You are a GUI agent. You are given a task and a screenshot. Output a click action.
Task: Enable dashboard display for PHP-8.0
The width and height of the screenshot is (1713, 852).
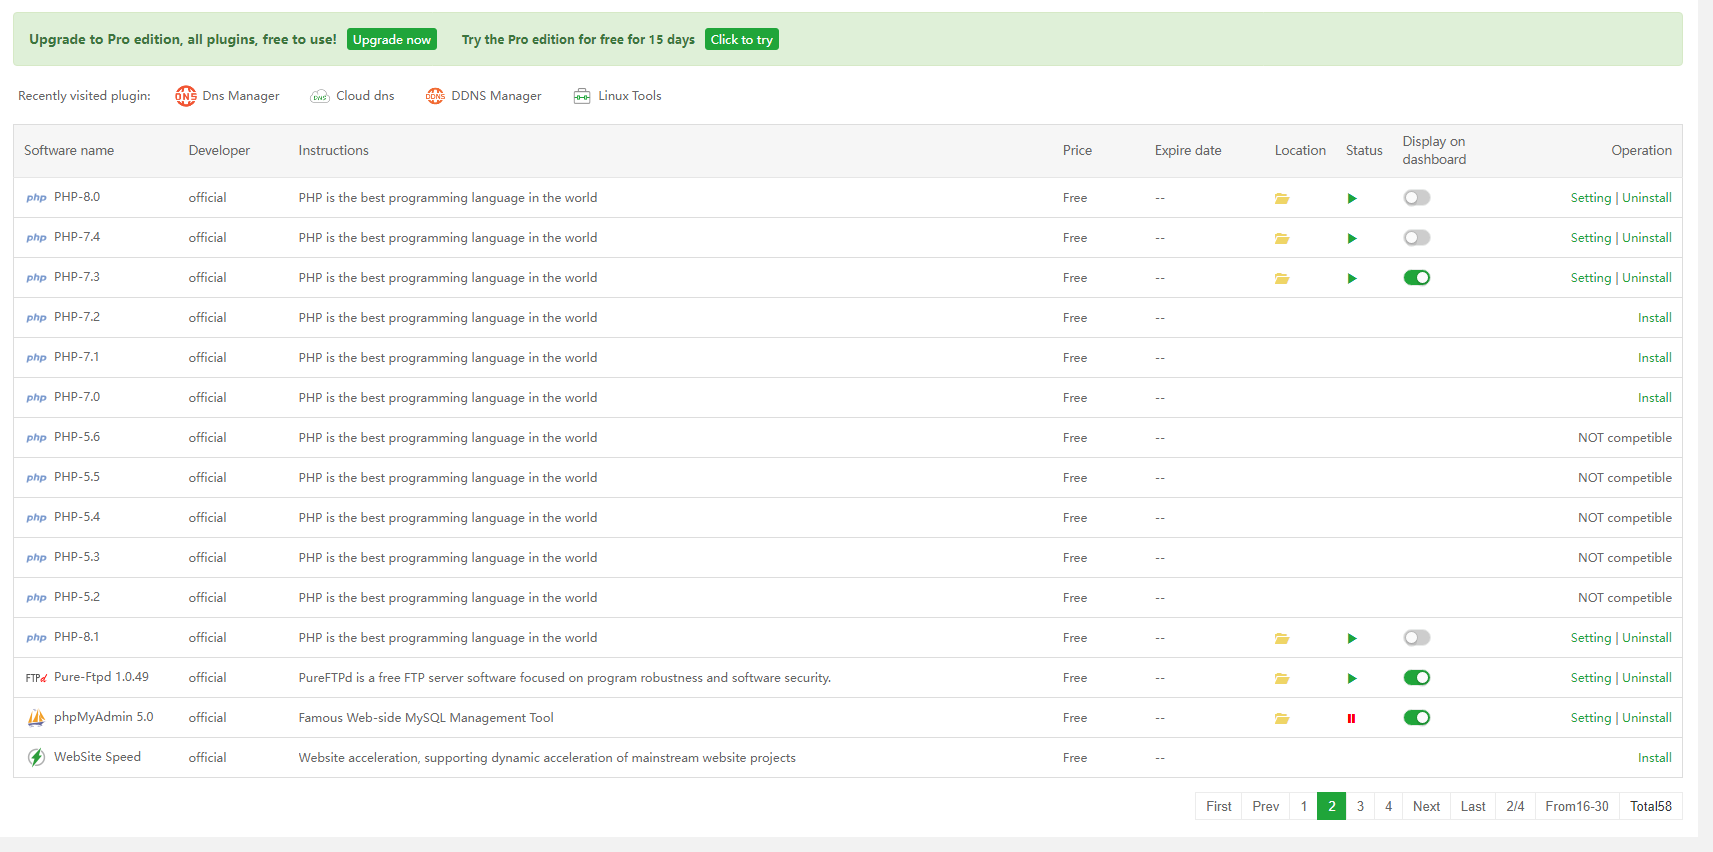(x=1416, y=198)
